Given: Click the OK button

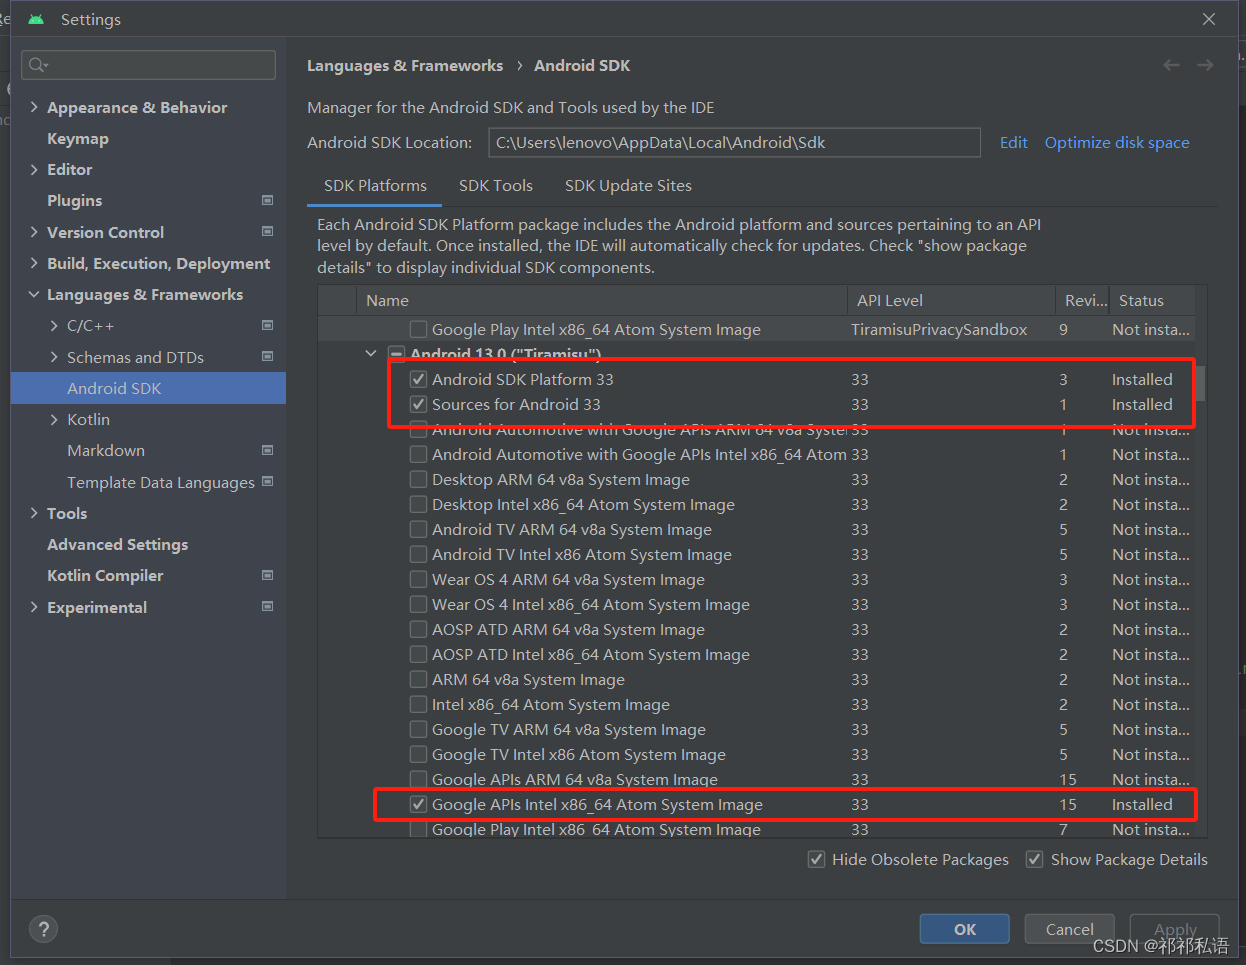Looking at the screenshot, I should [965, 929].
